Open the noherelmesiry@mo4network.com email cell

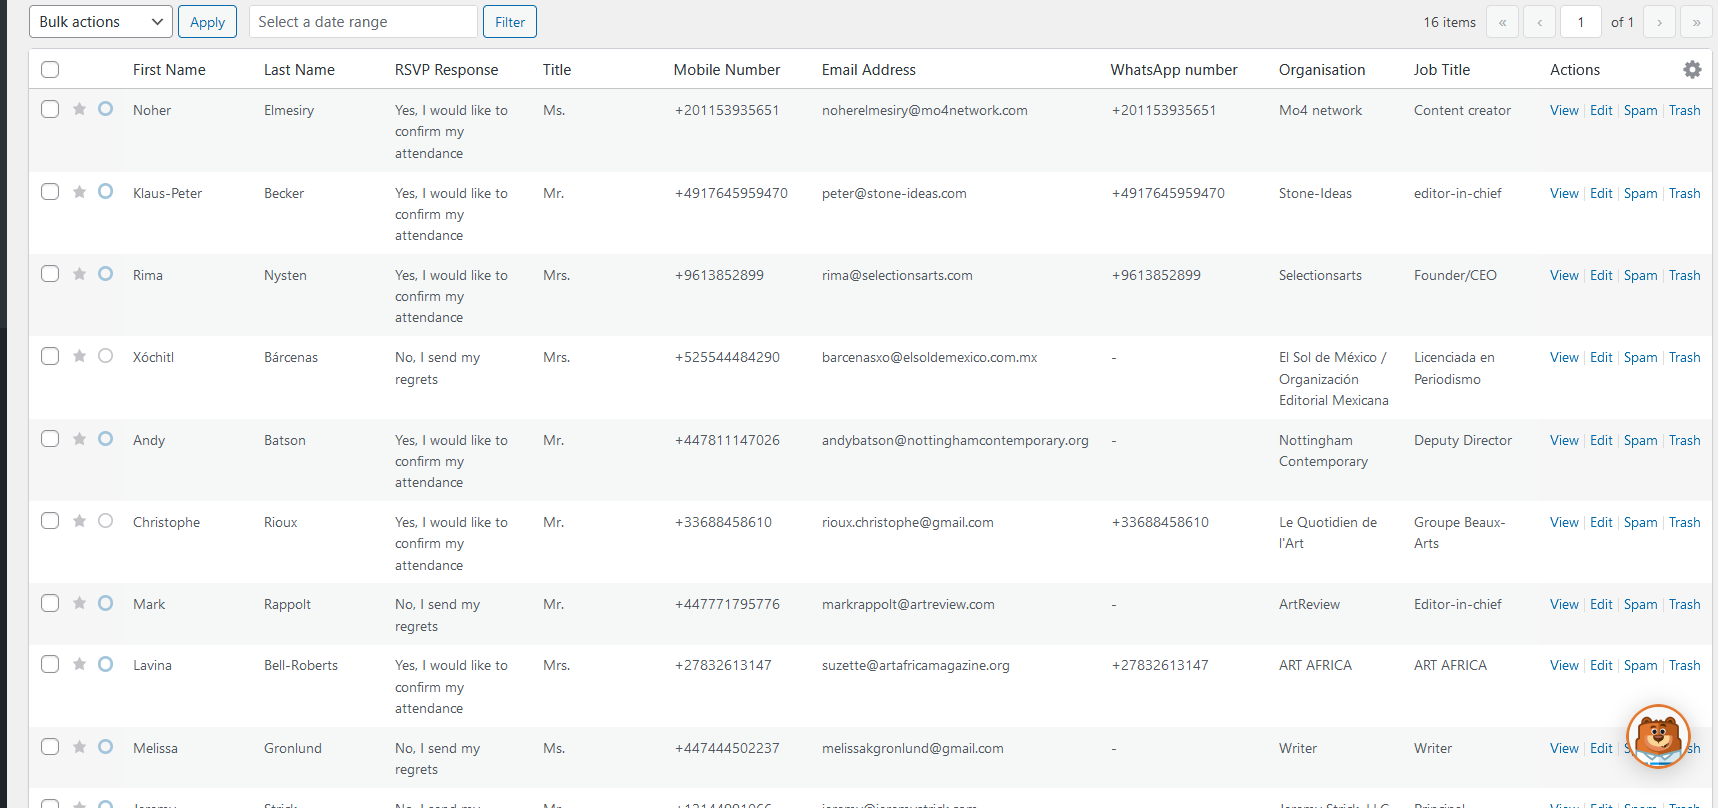click(925, 110)
